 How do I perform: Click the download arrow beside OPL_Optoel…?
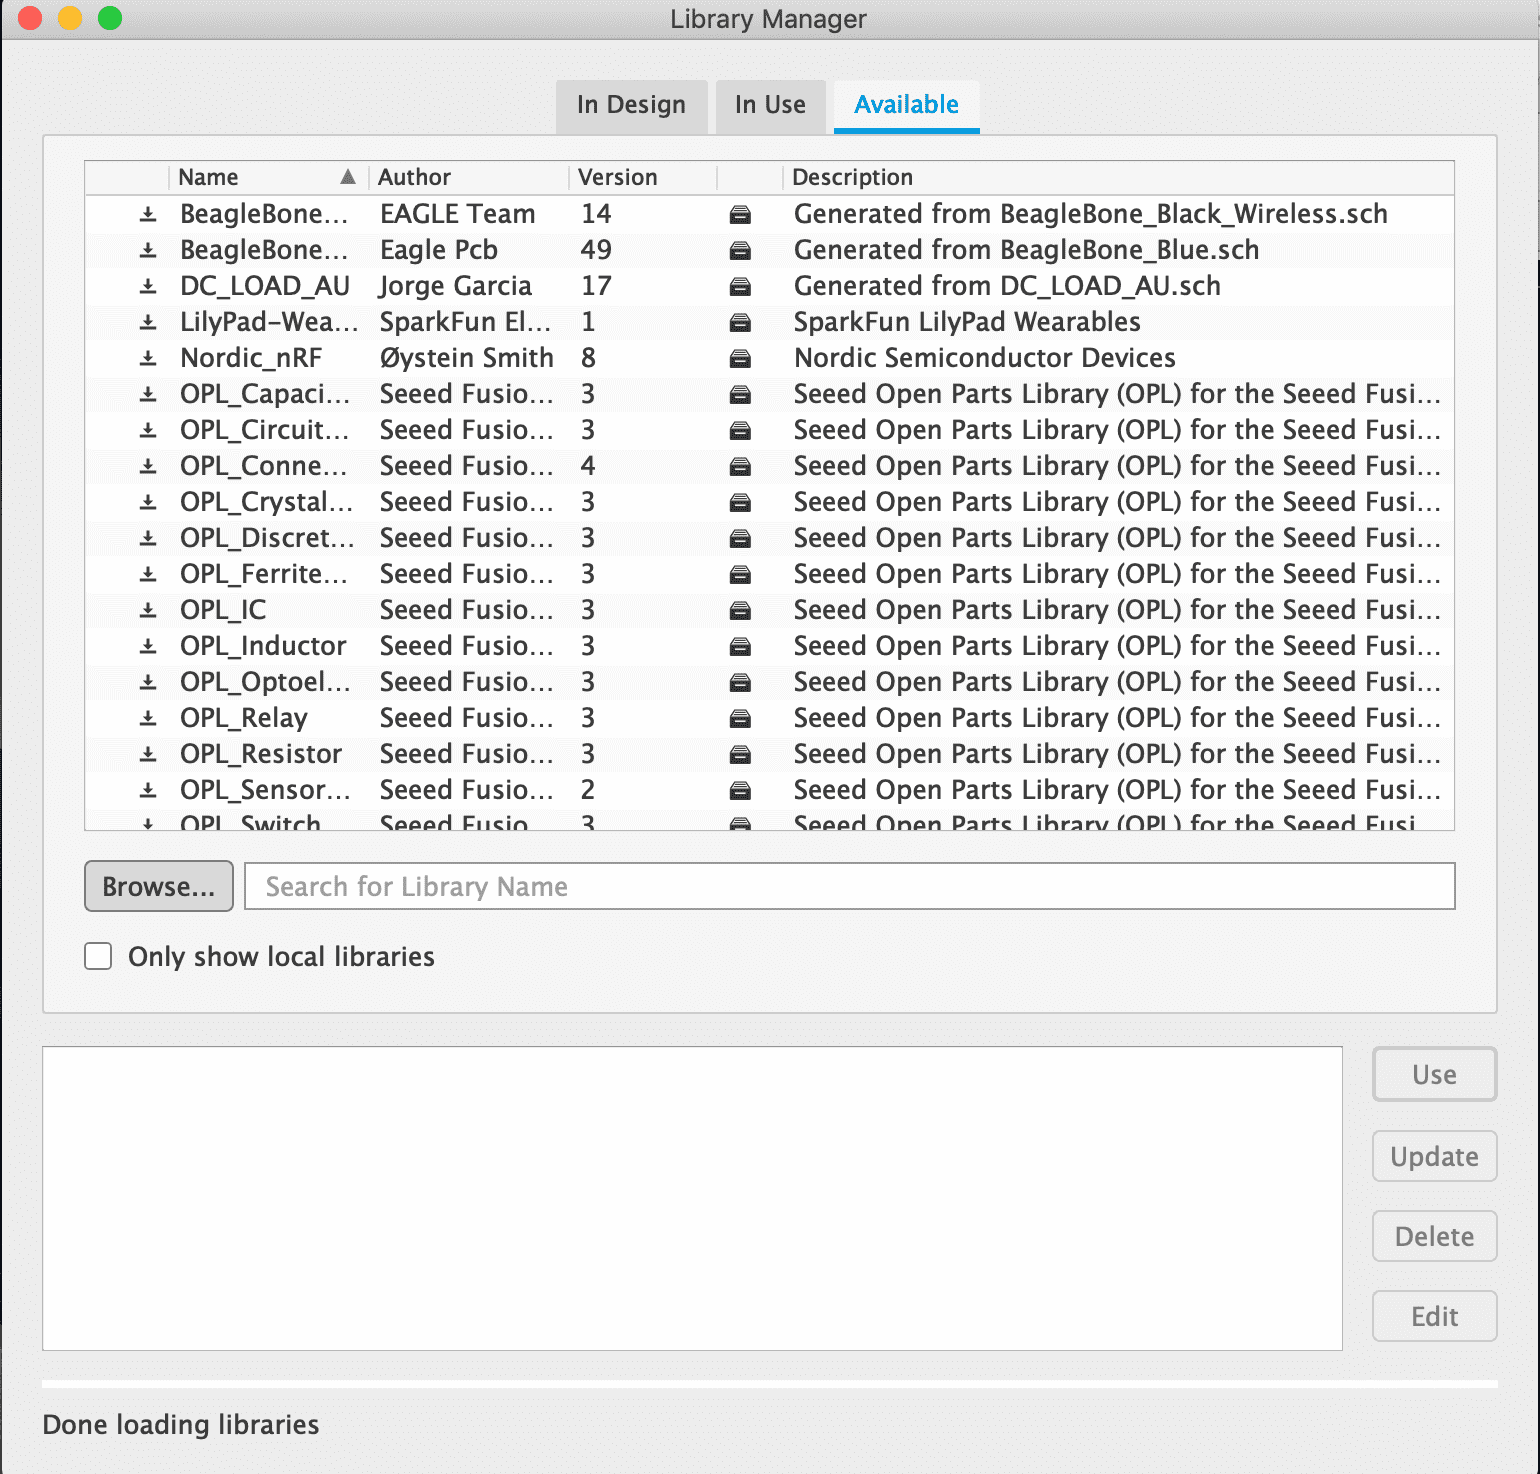tap(148, 682)
